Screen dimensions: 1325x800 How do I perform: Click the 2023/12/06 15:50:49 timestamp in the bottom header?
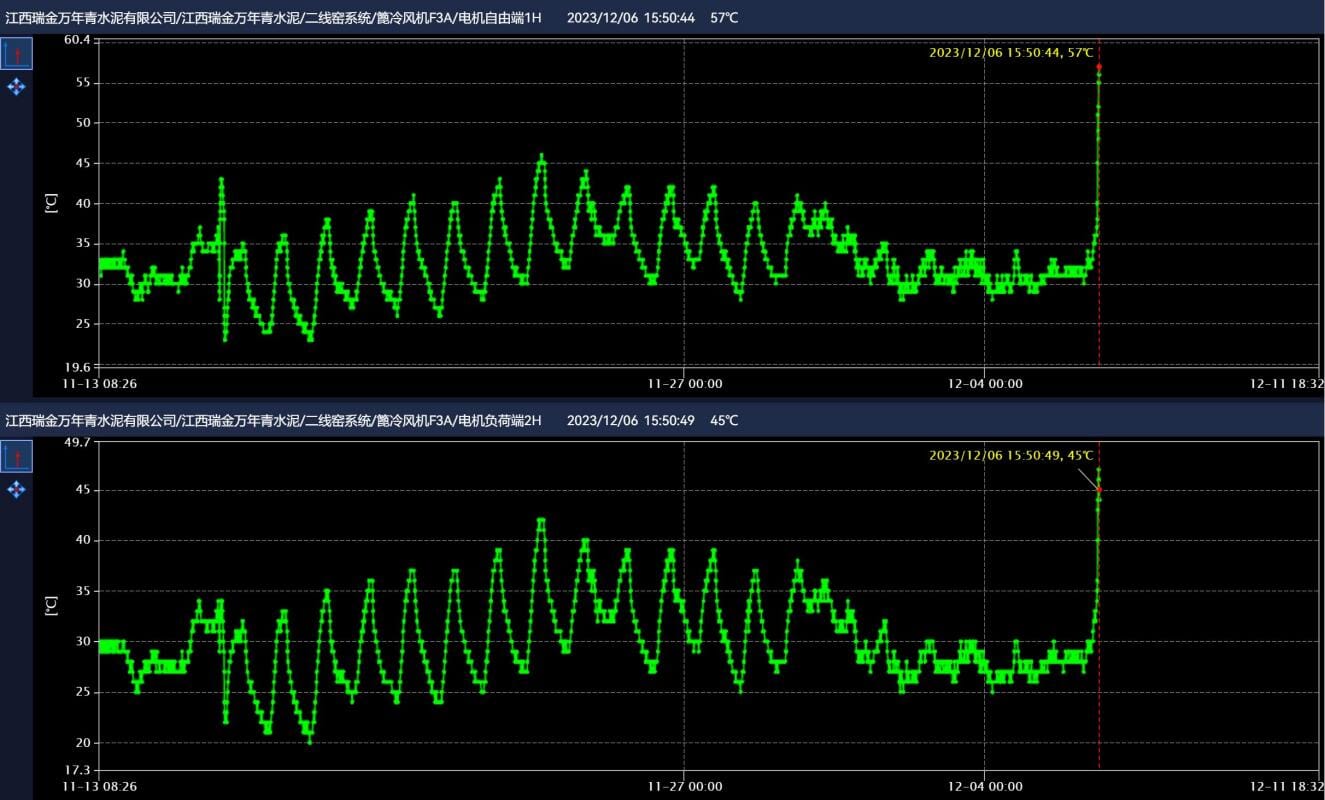pyautogui.click(x=630, y=420)
